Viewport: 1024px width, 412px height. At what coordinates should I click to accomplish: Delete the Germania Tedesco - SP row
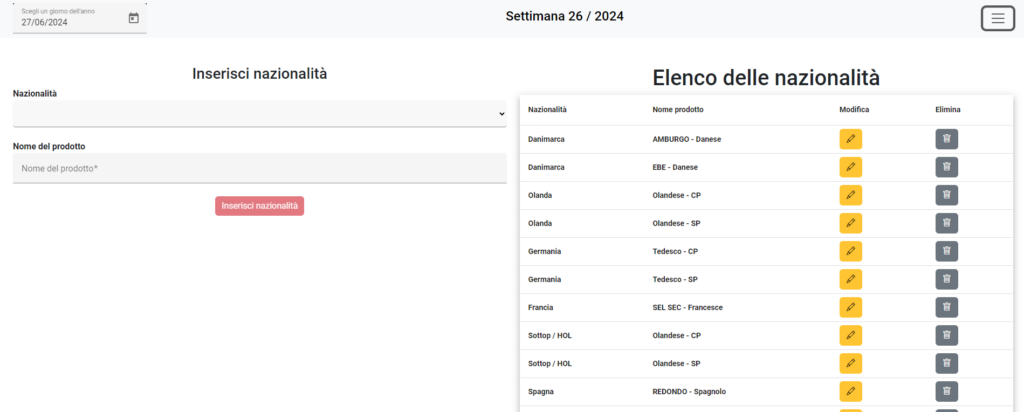tap(946, 279)
